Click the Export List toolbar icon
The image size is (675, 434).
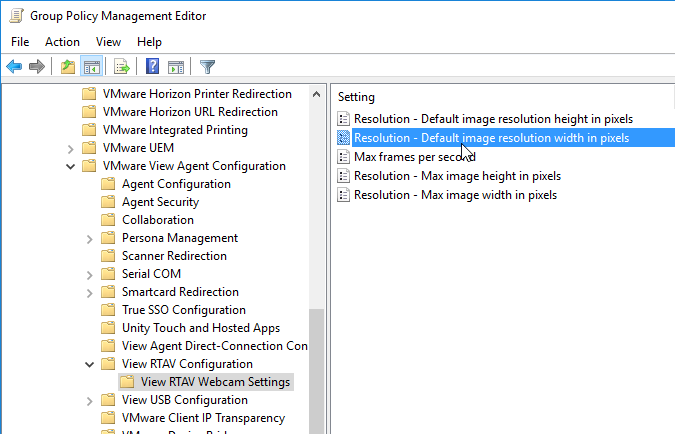(122, 67)
